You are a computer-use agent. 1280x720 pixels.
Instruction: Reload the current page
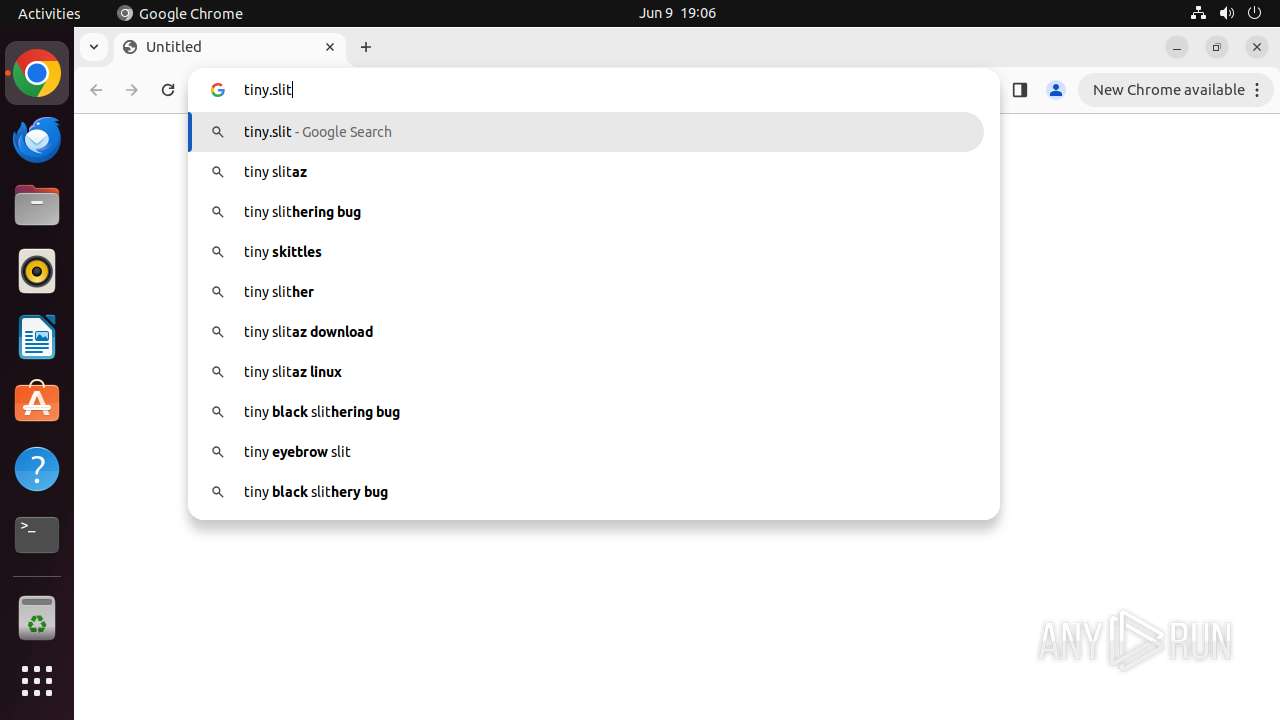168,90
